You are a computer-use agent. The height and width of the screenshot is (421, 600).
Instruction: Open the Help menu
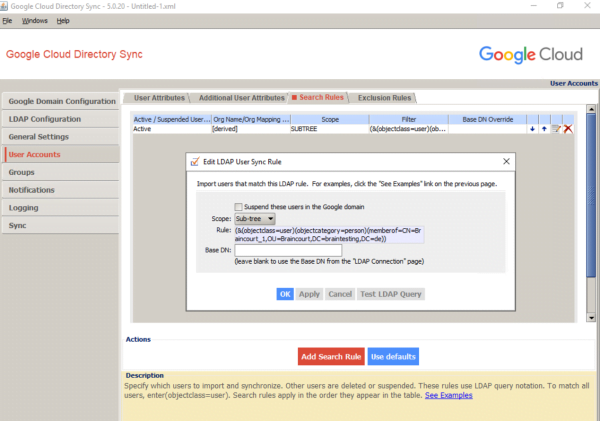(x=63, y=21)
